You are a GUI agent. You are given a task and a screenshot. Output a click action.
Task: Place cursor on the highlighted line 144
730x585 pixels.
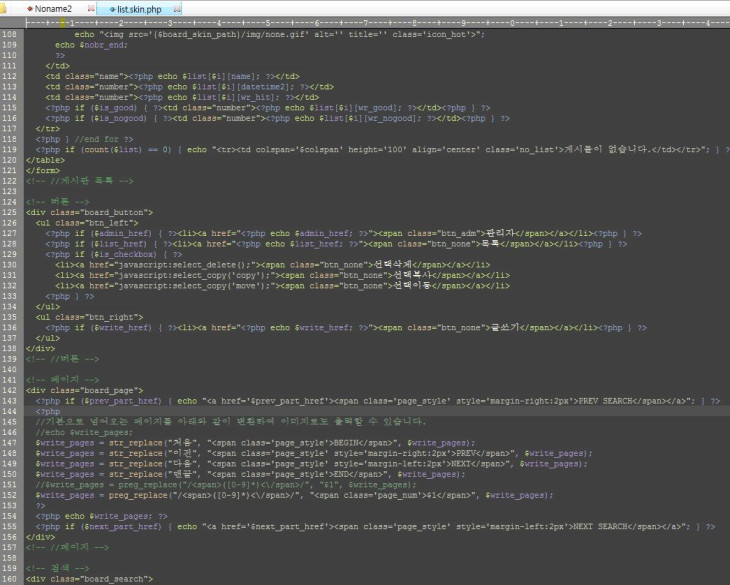pyautogui.click(x=300, y=411)
